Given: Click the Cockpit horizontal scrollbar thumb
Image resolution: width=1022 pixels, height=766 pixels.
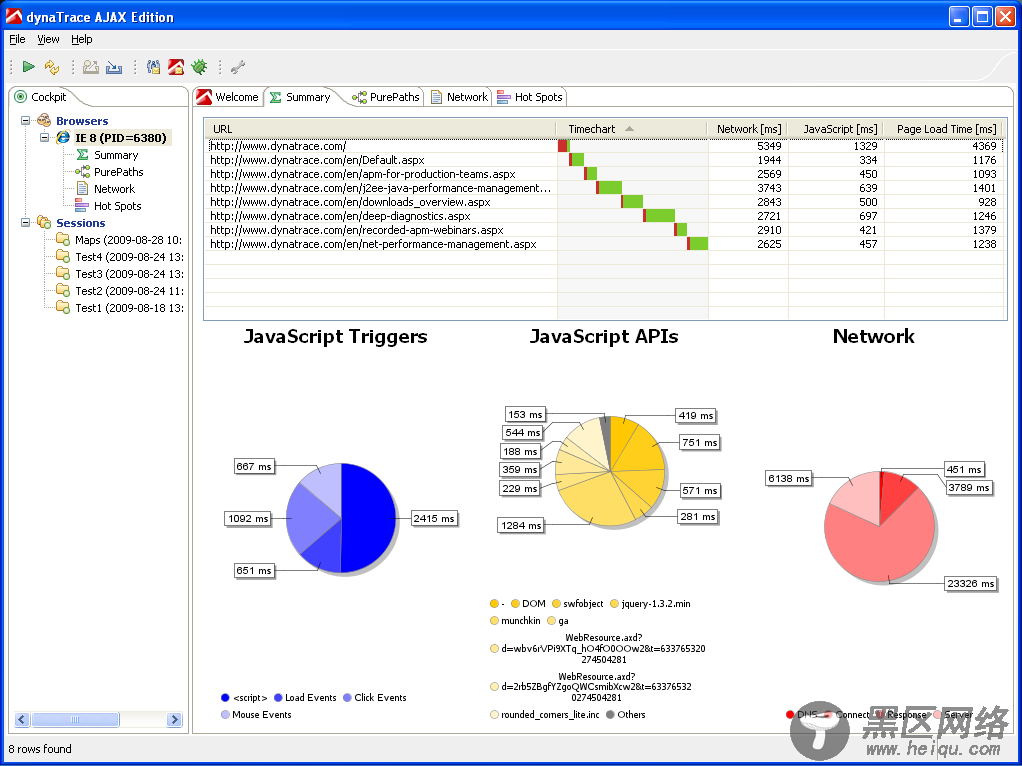Looking at the screenshot, I should (75, 720).
